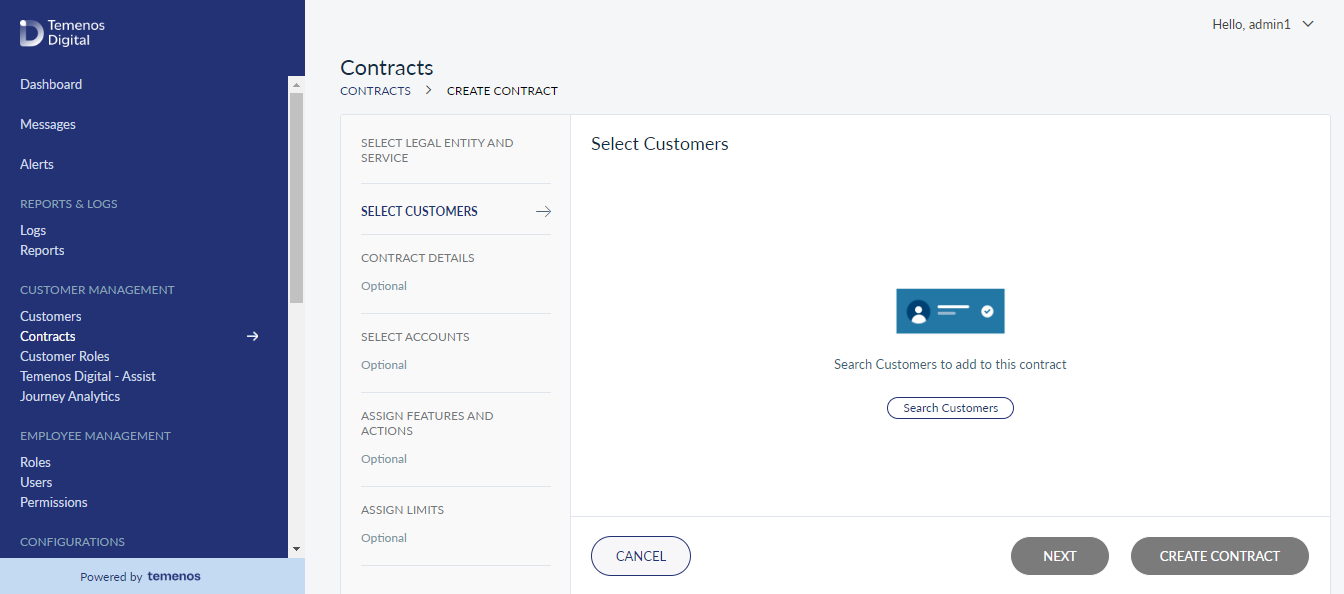Viewport: 1344px width, 594px height.
Task: Click the CONTRACTS breadcrumb link
Action: (x=375, y=91)
